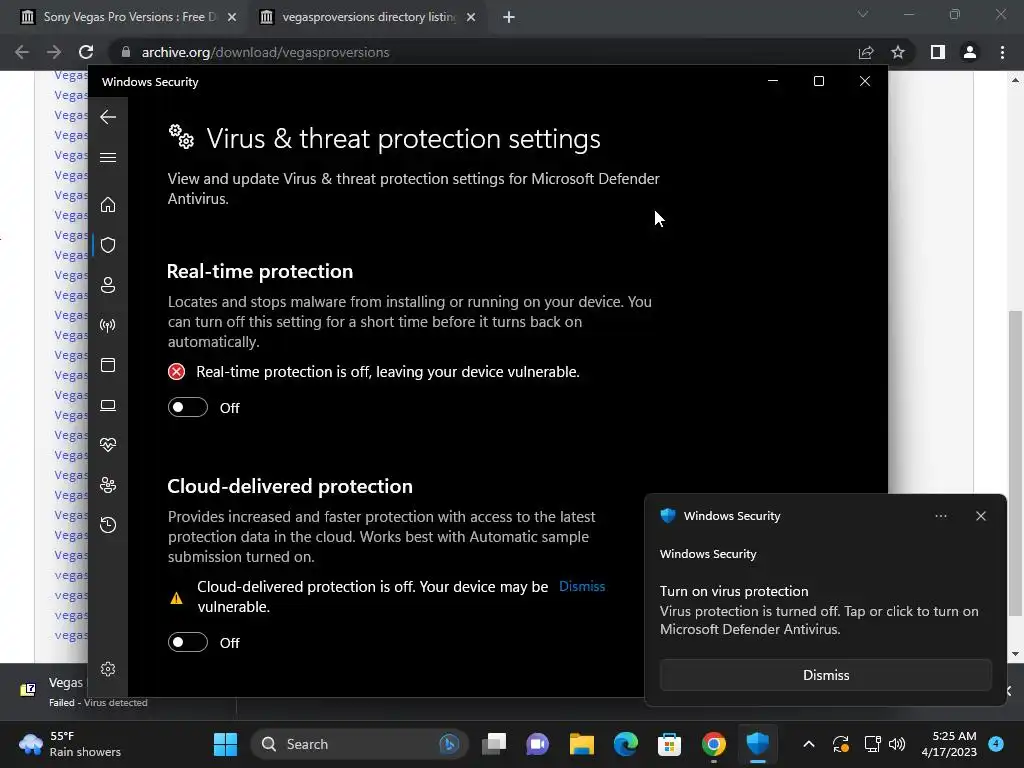The image size is (1024, 768).
Task: Click Dismiss link beside cloud protection warning
Action: [x=582, y=586]
